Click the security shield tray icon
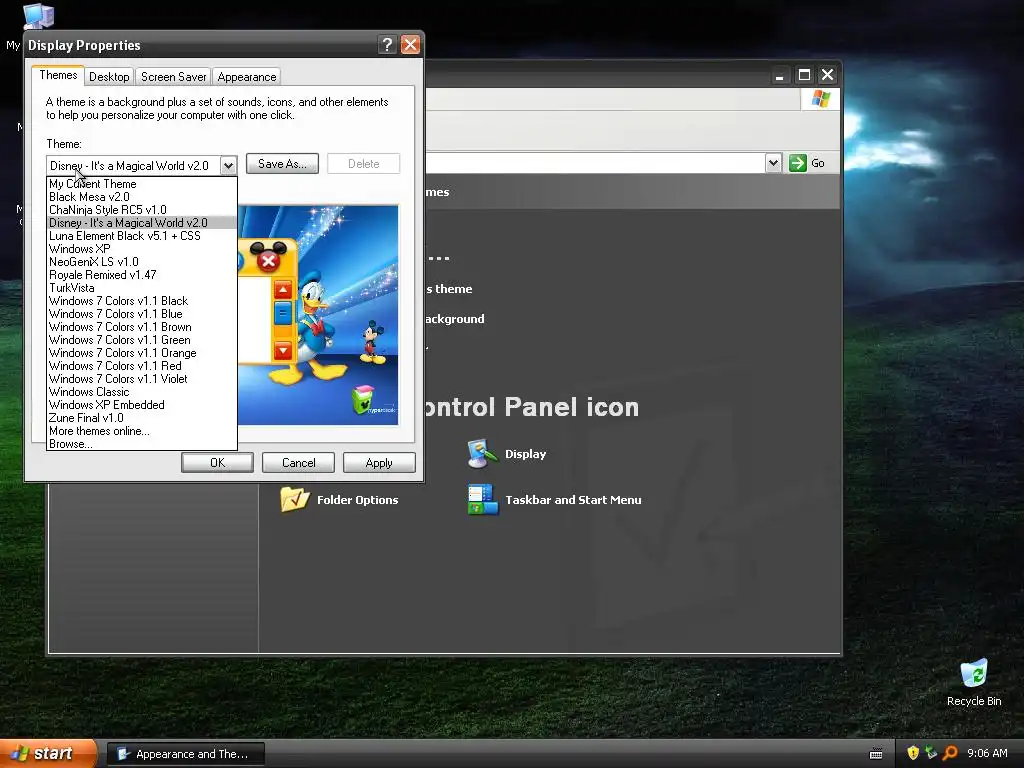 point(913,753)
